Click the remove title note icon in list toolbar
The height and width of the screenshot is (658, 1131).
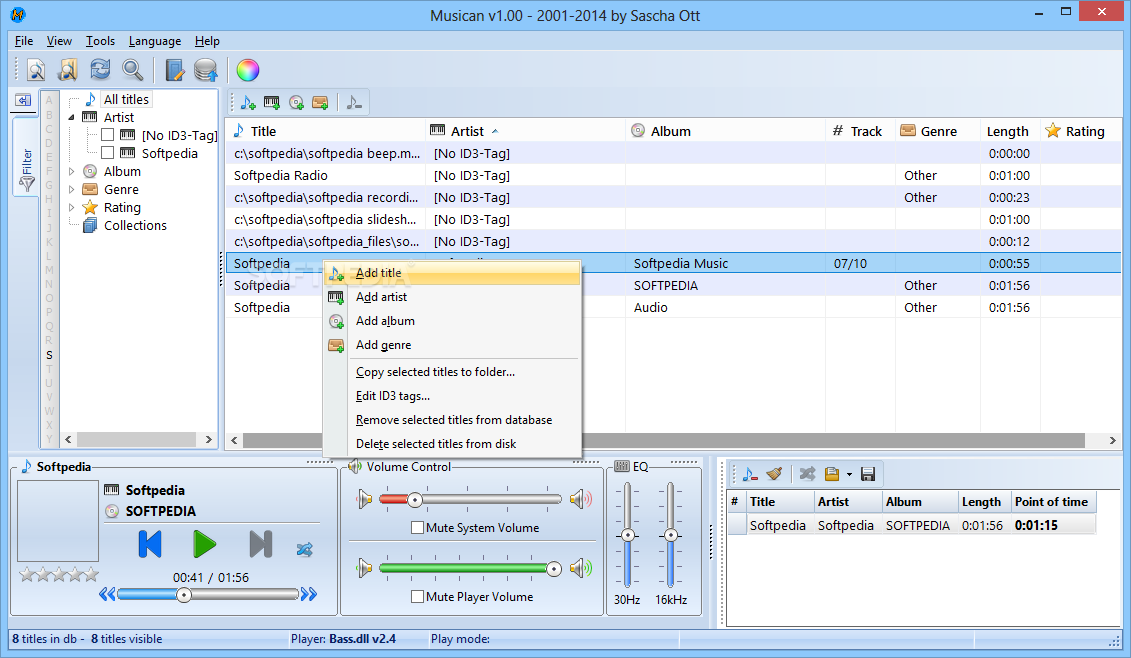(353, 103)
